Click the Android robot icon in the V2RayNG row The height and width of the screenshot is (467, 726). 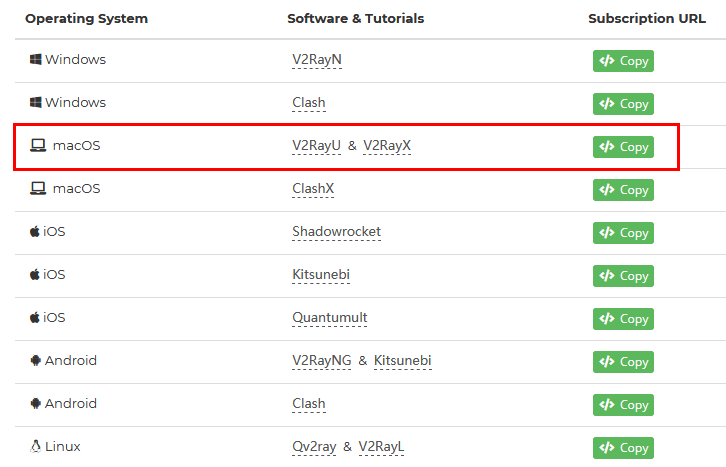coord(35,361)
